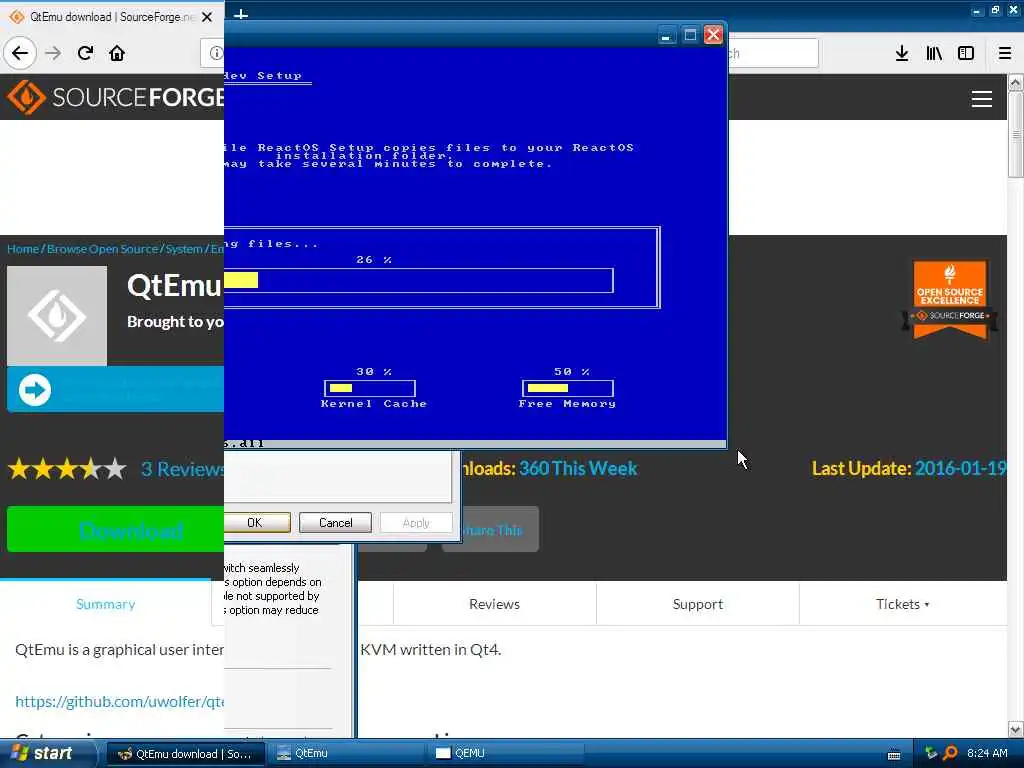This screenshot has height=768, width=1024.
Task: Click the browser forward arrow
Action: click(53, 53)
